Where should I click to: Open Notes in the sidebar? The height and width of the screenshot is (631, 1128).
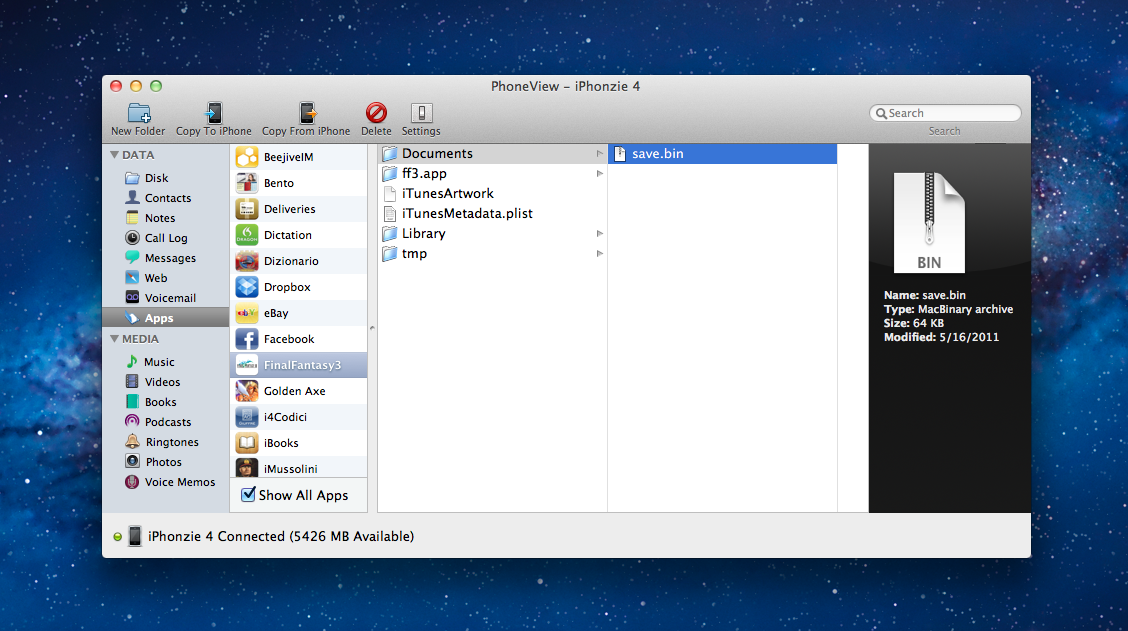click(x=165, y=218)
